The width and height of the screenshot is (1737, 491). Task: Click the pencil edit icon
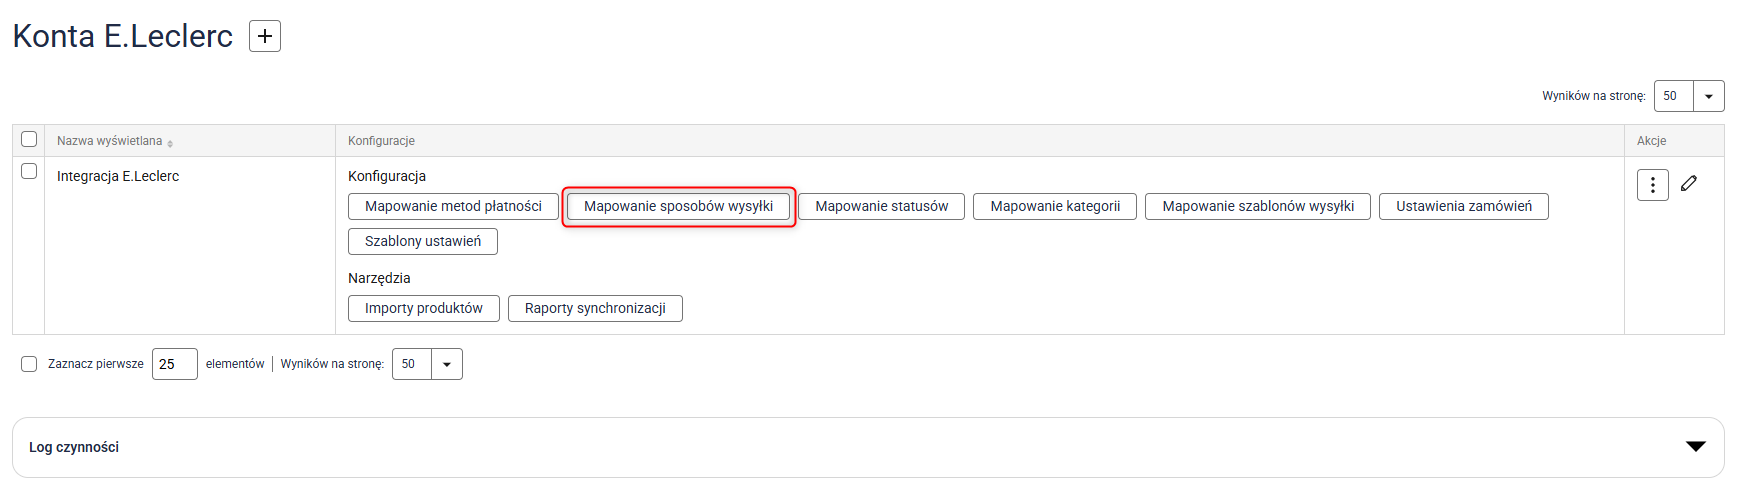[x=1689, y=183]
